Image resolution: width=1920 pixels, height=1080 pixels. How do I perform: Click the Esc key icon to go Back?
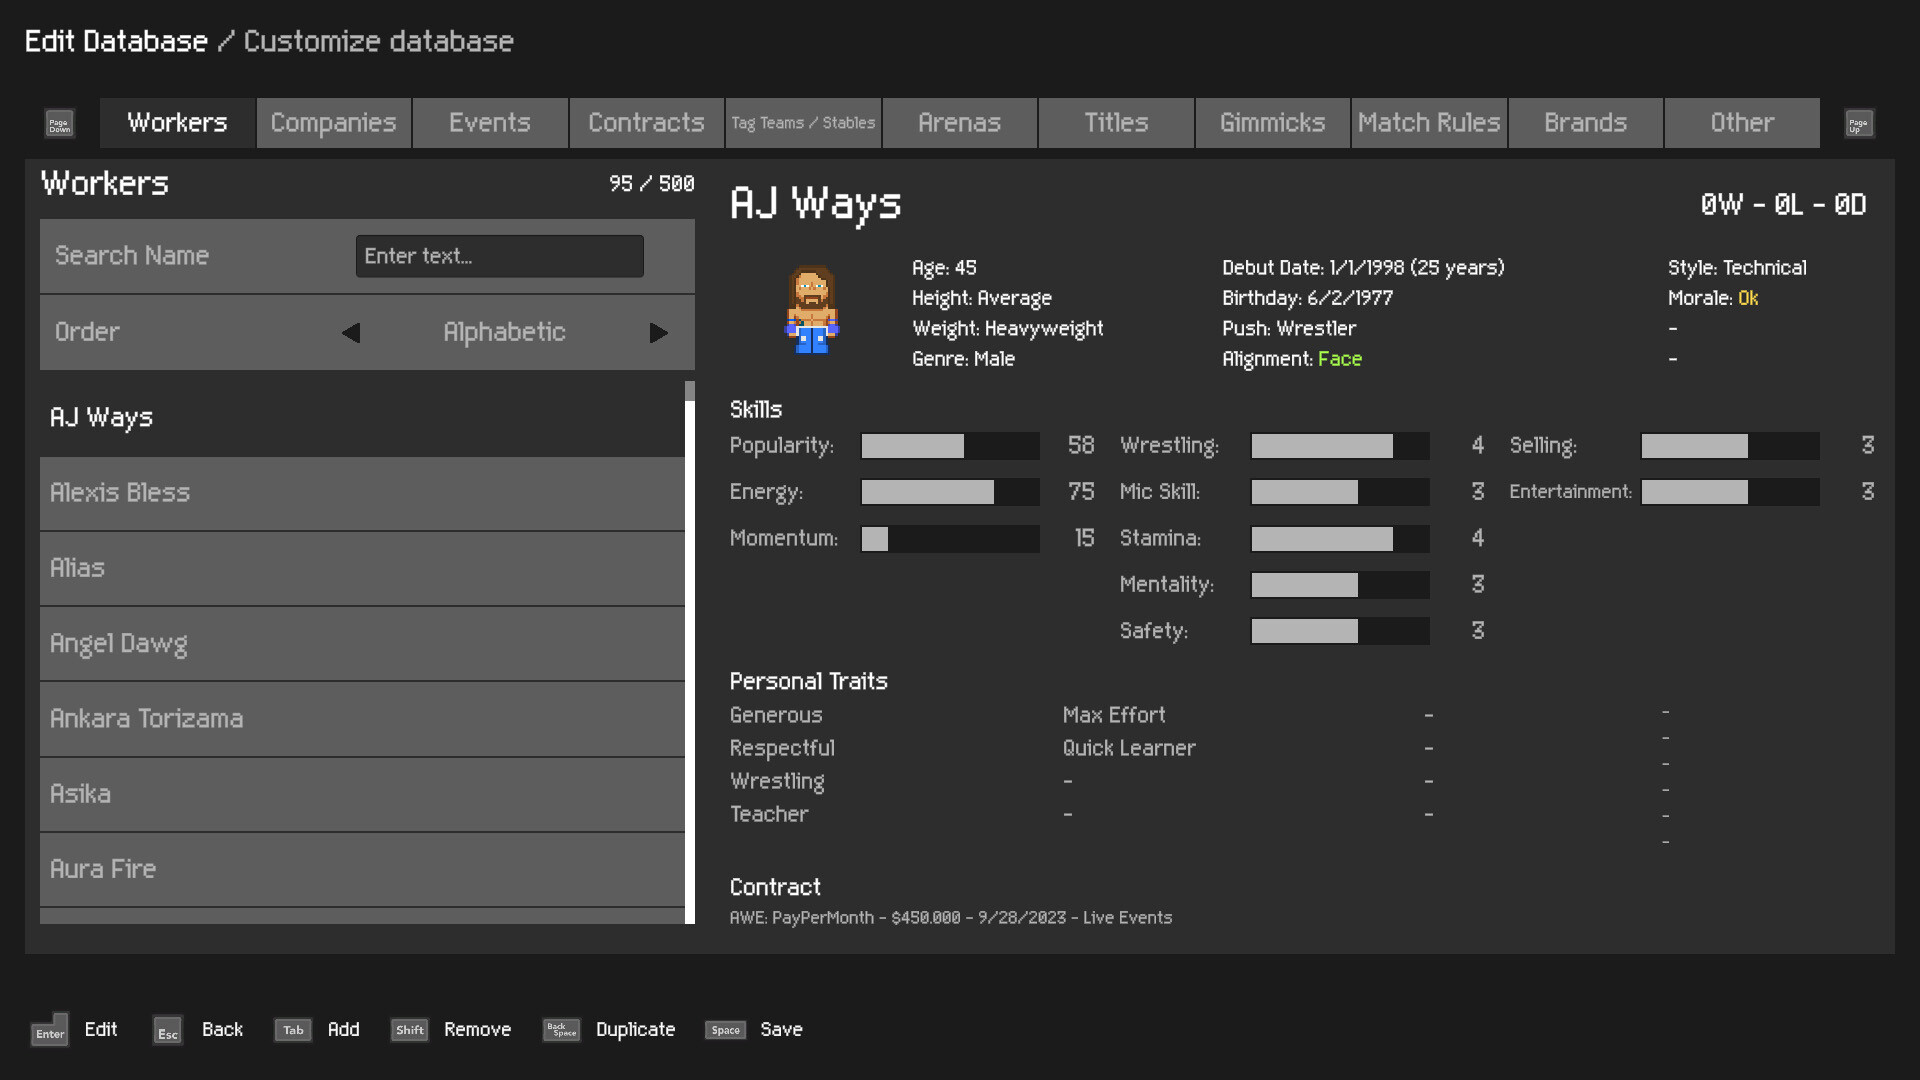click(167, 1031)
